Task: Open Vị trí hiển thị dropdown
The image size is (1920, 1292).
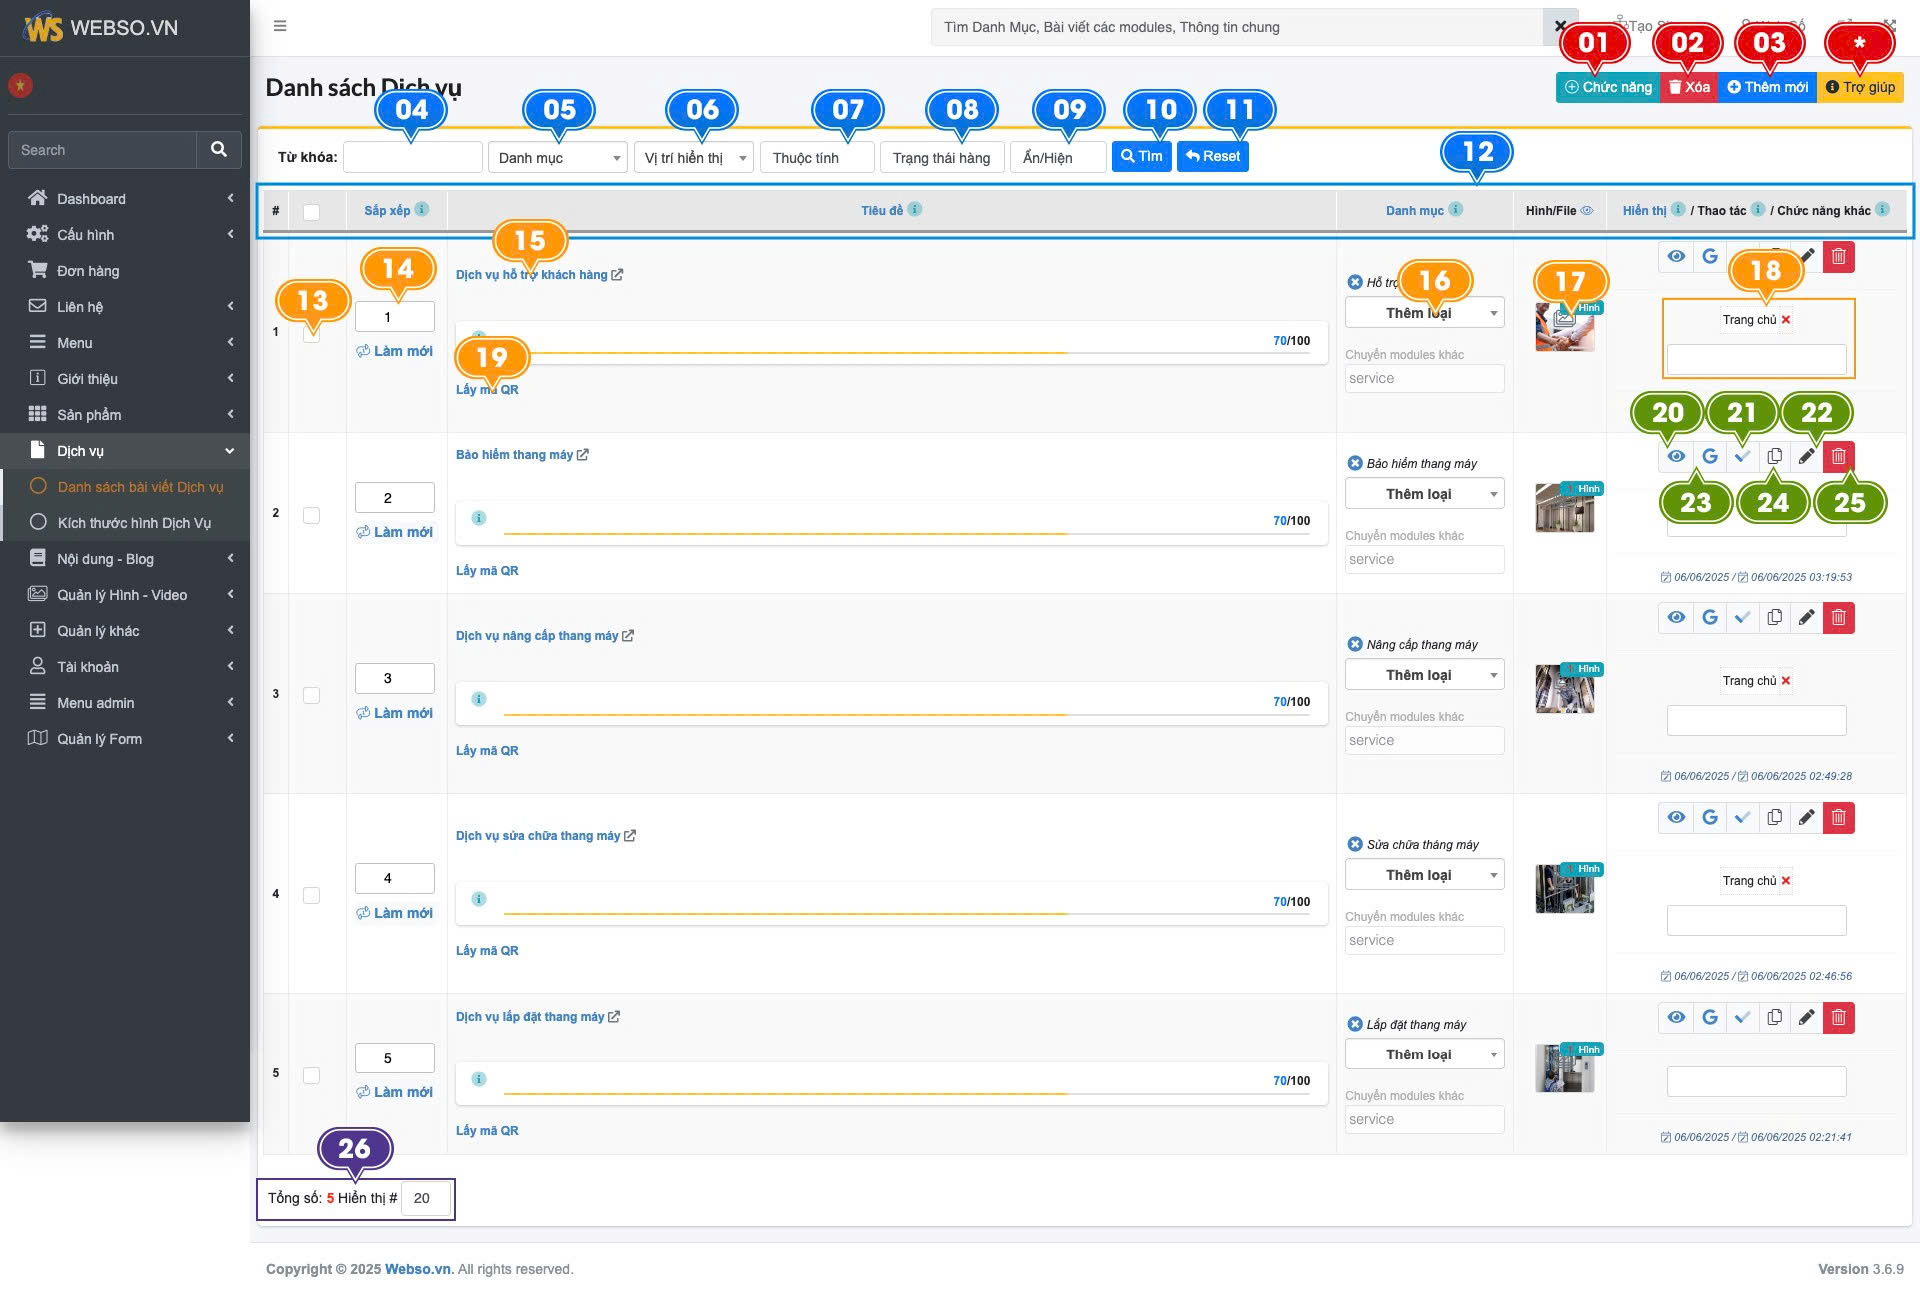Action: click(x=693, y=158)
